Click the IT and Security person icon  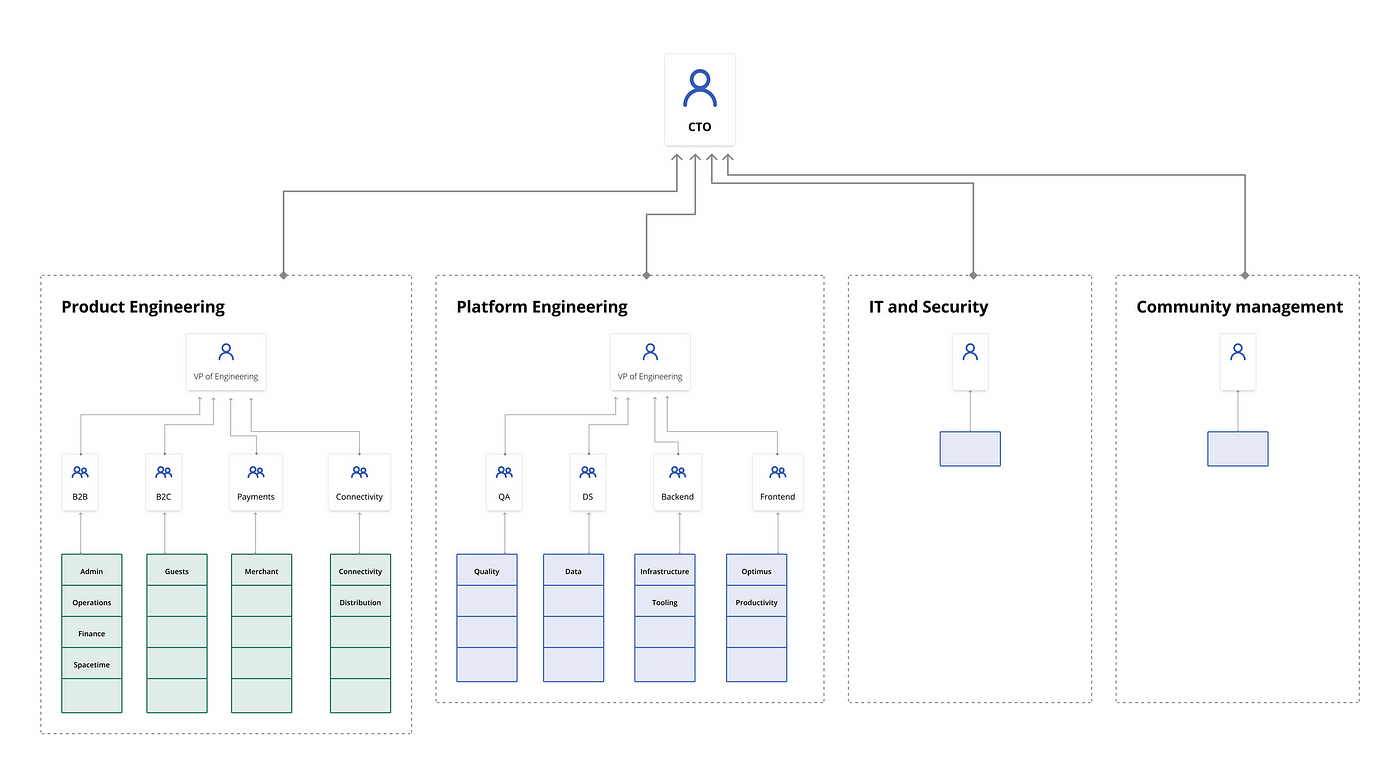[x=970, y=352]
